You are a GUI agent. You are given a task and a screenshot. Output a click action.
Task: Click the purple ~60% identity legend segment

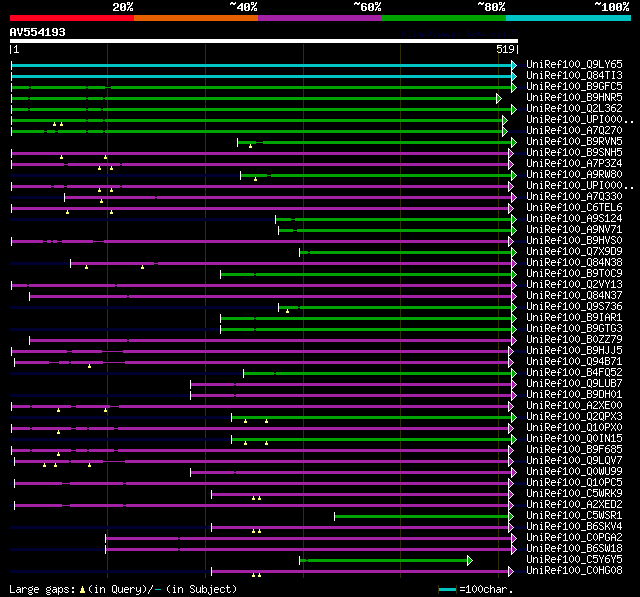(x=319, y=17)
